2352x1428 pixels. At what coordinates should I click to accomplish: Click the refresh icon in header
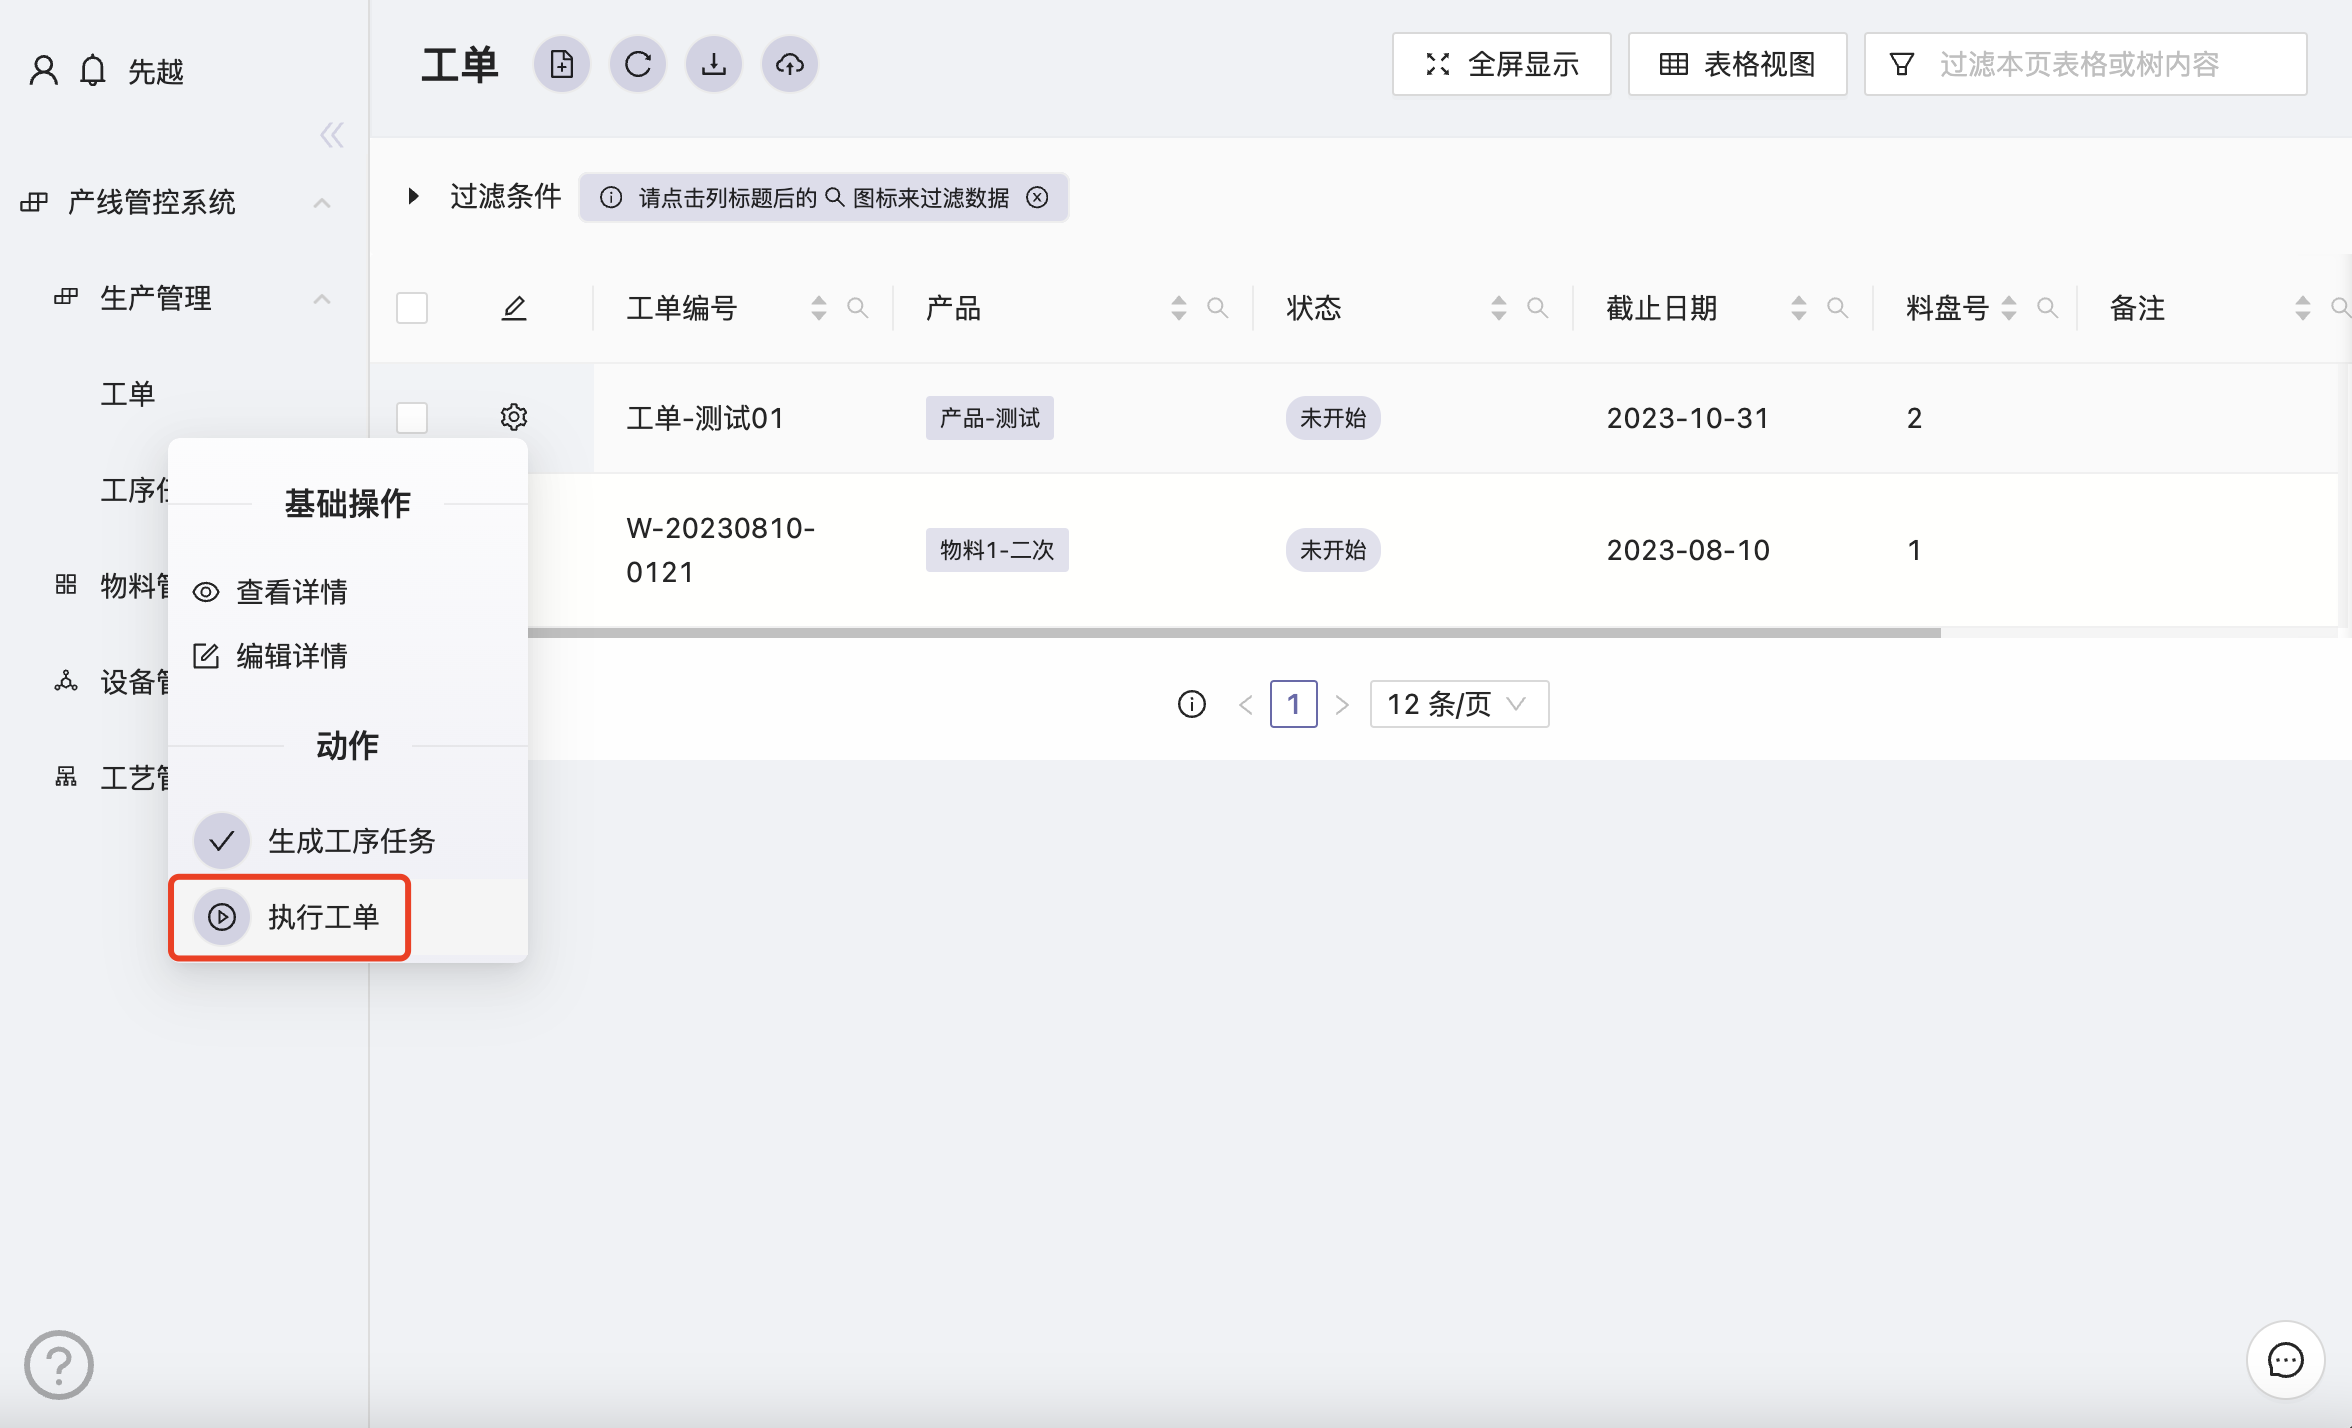tap(638, 65)
